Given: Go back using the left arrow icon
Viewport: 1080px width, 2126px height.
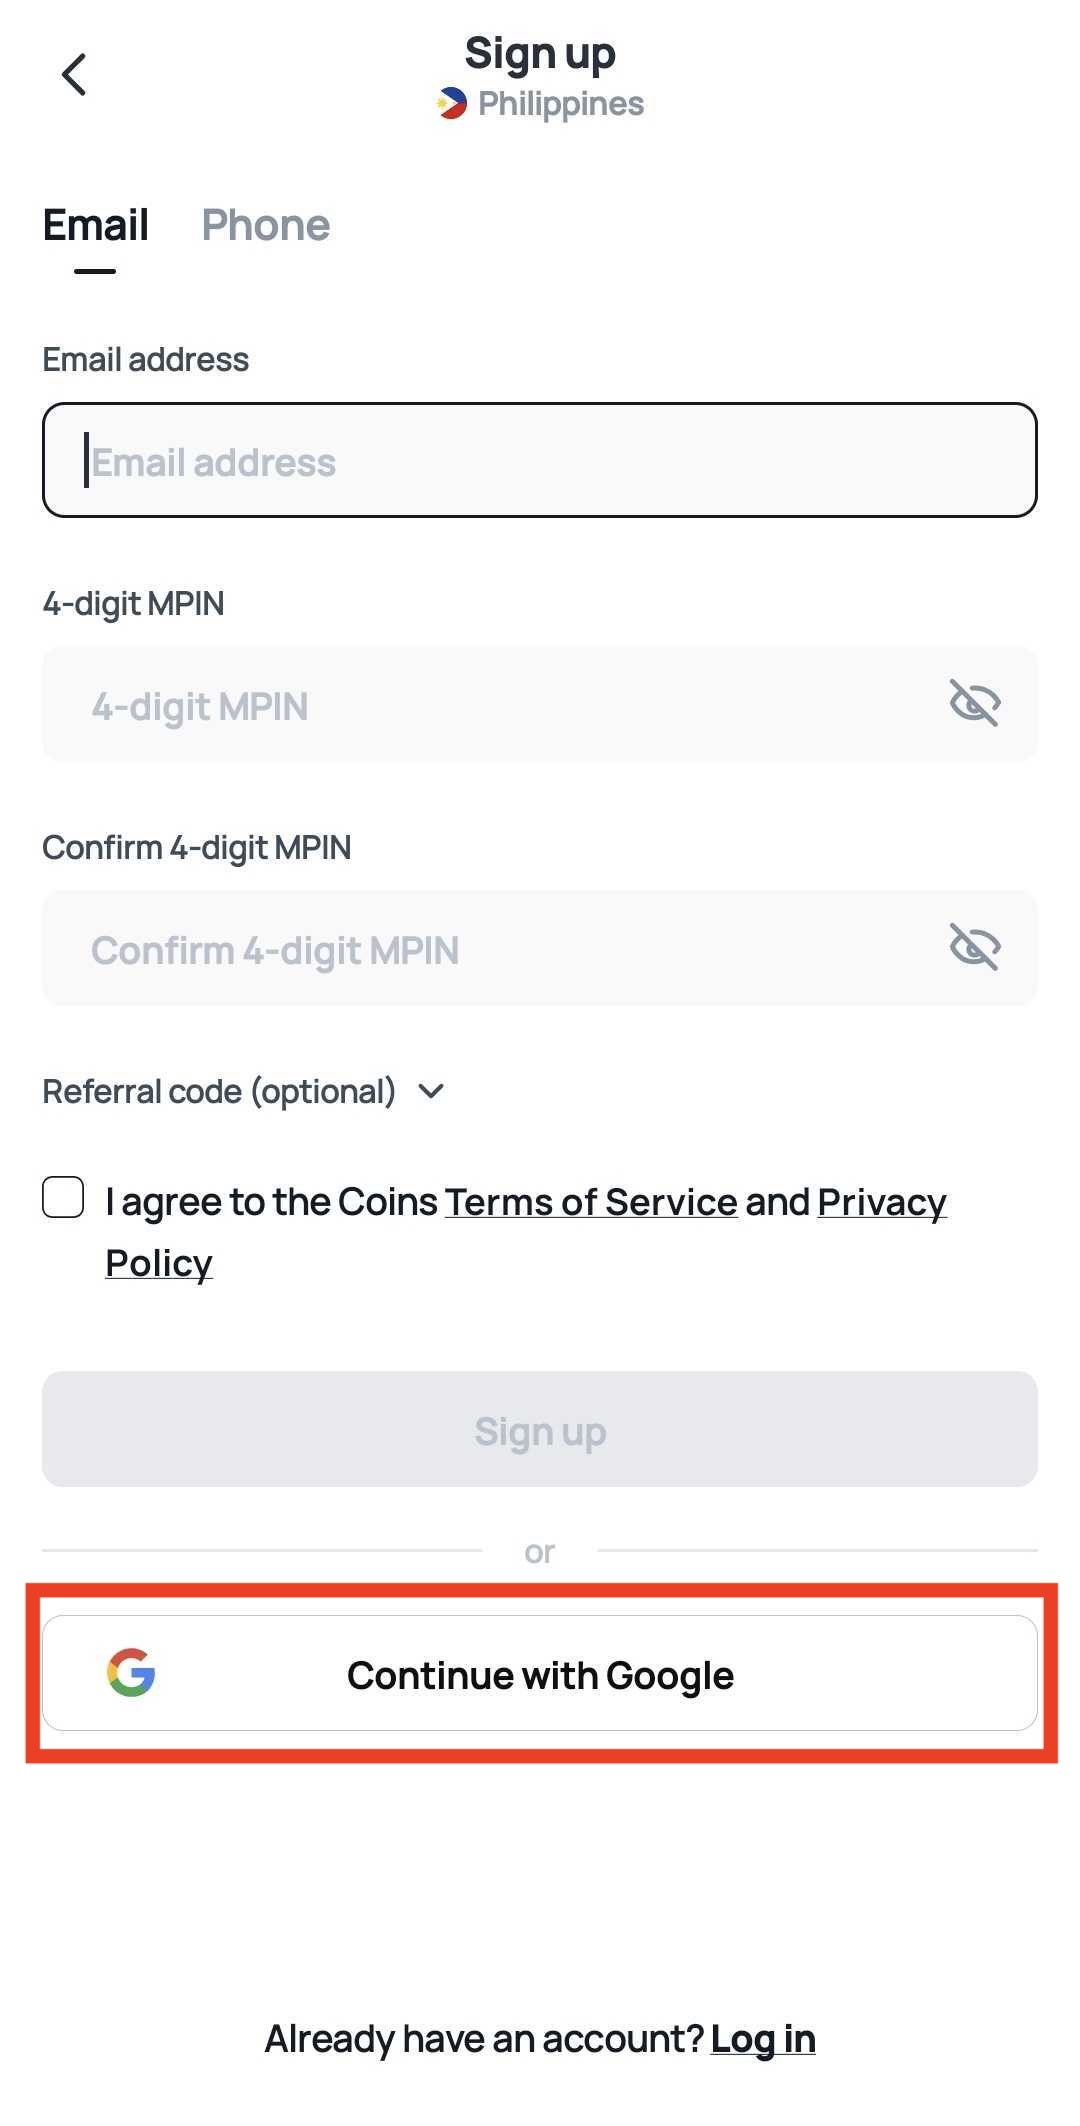Looking at the screenshot, I should click(74, 75).
